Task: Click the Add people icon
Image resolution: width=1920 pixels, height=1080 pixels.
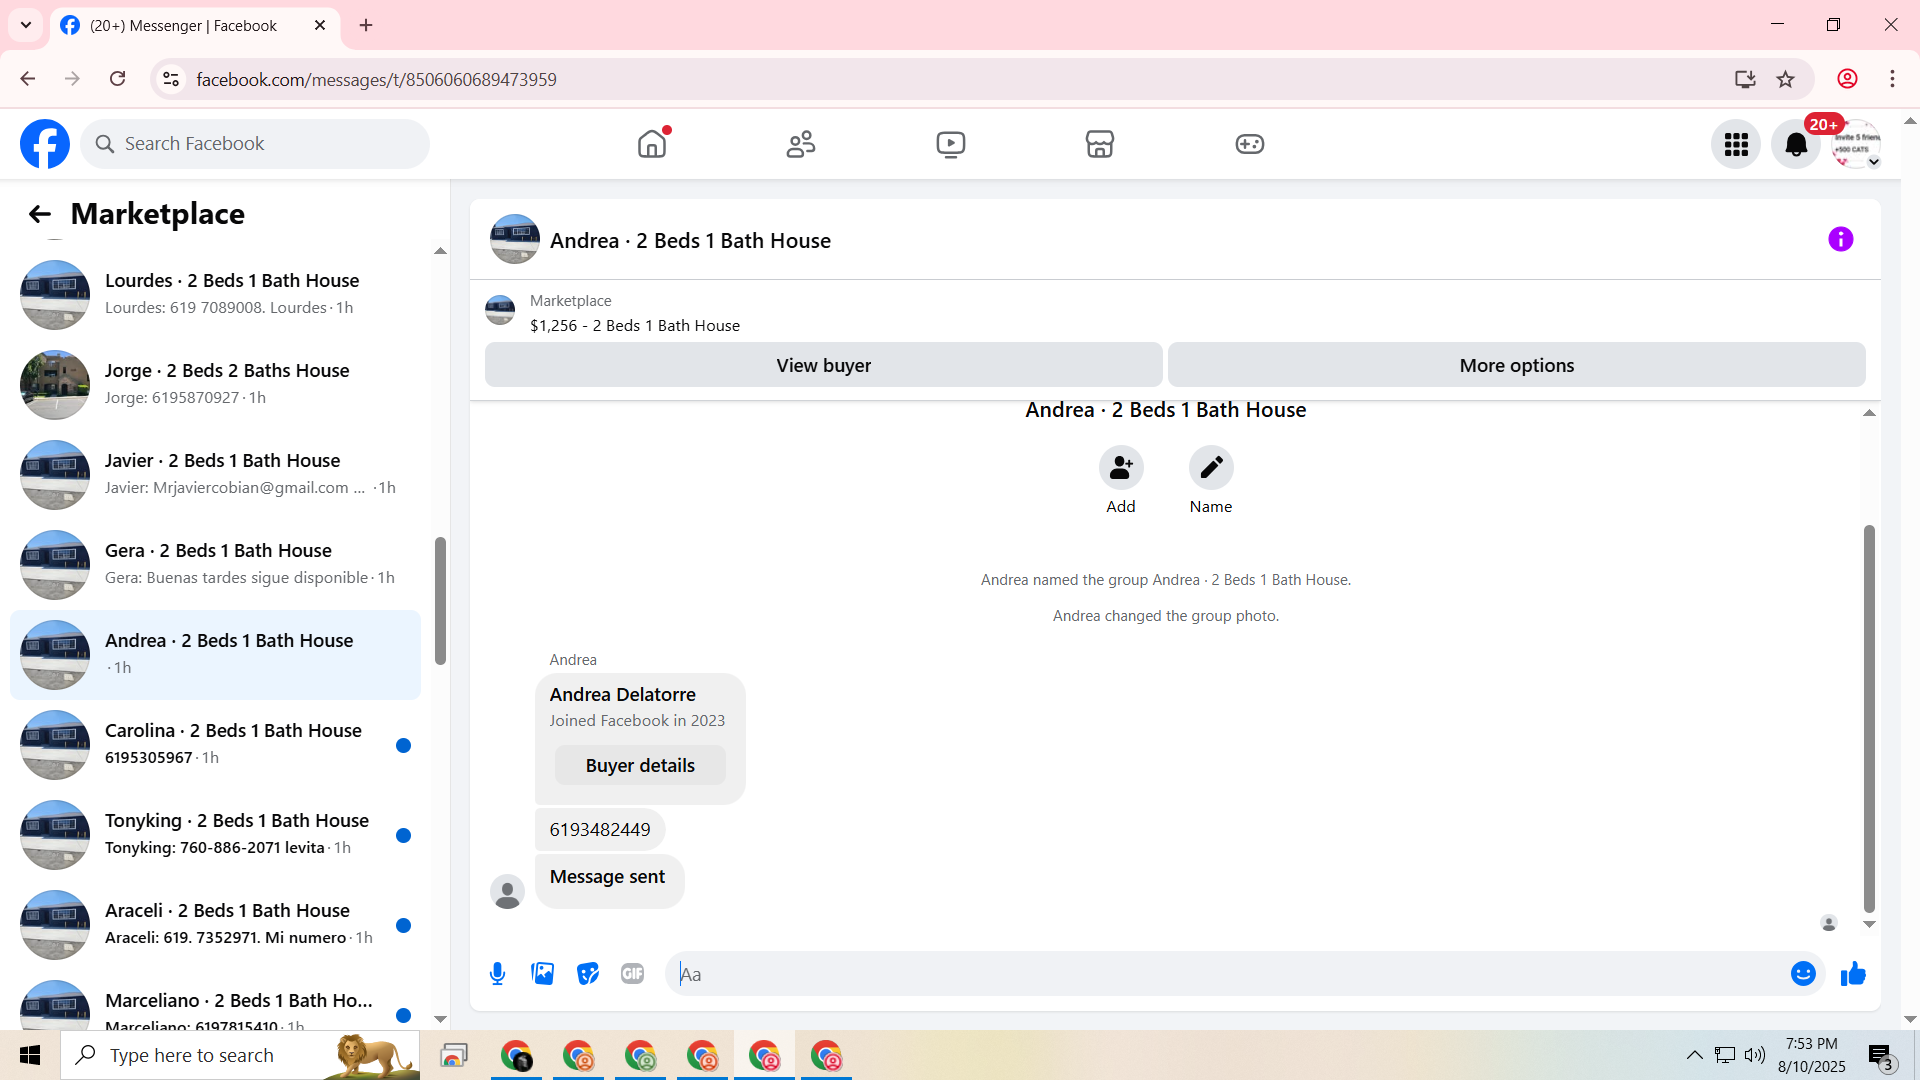Action: [x=1121, y=468]
